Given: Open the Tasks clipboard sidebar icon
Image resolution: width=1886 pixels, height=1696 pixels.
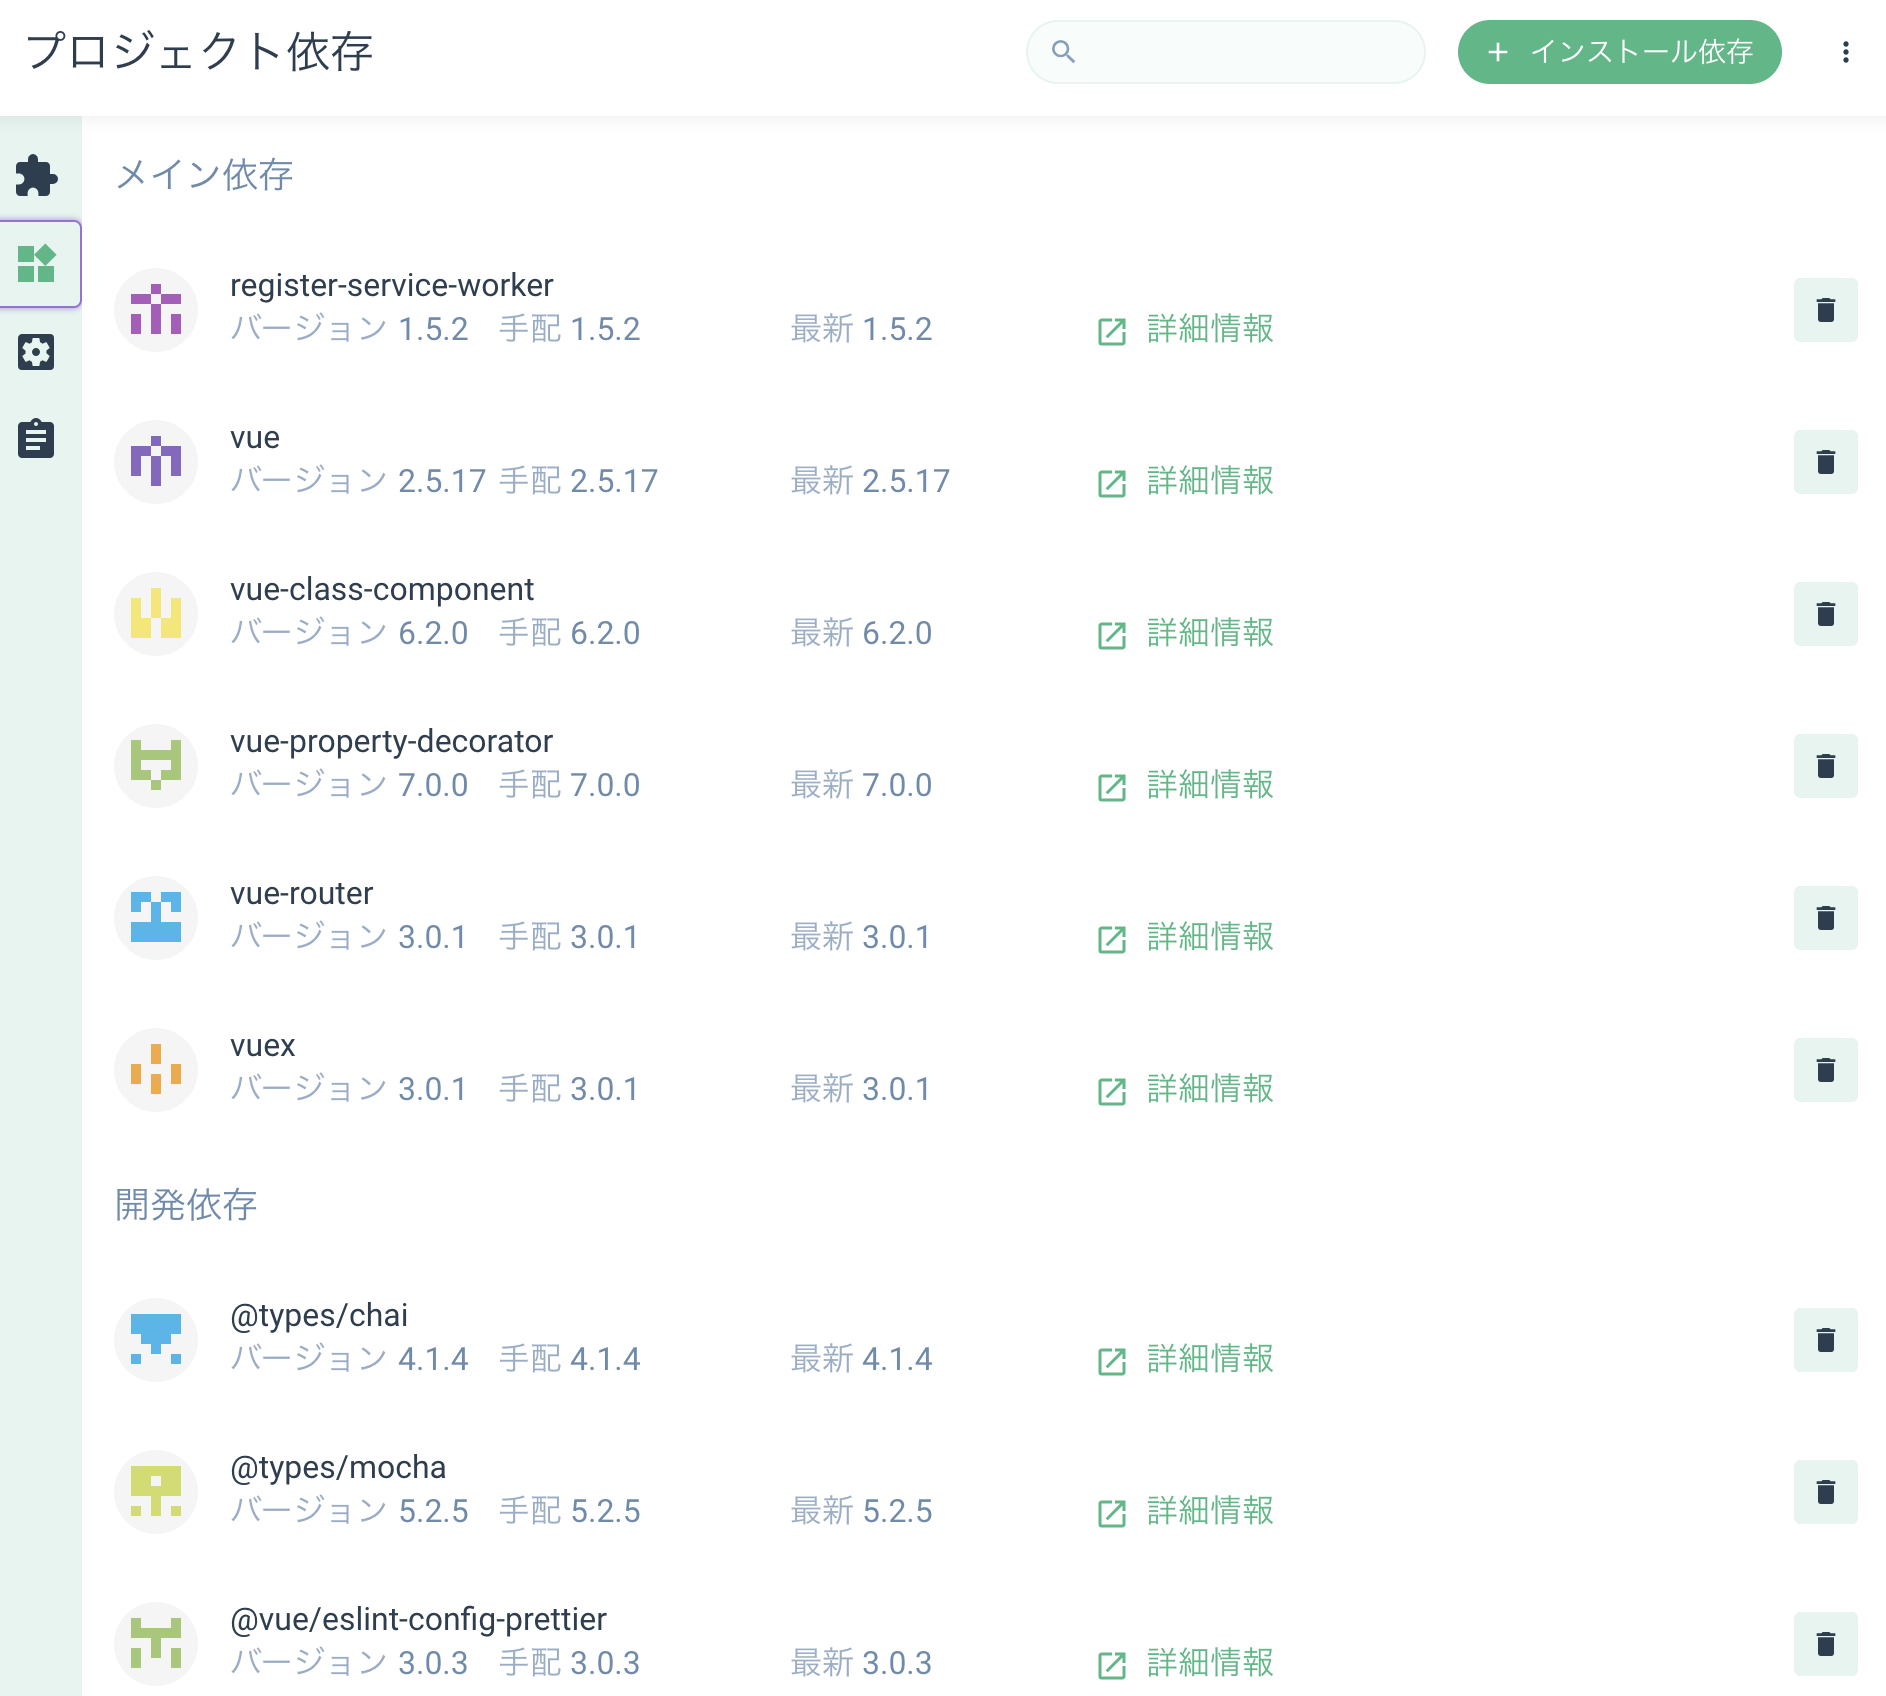Looking at the screenshot, I should point(37,439).
